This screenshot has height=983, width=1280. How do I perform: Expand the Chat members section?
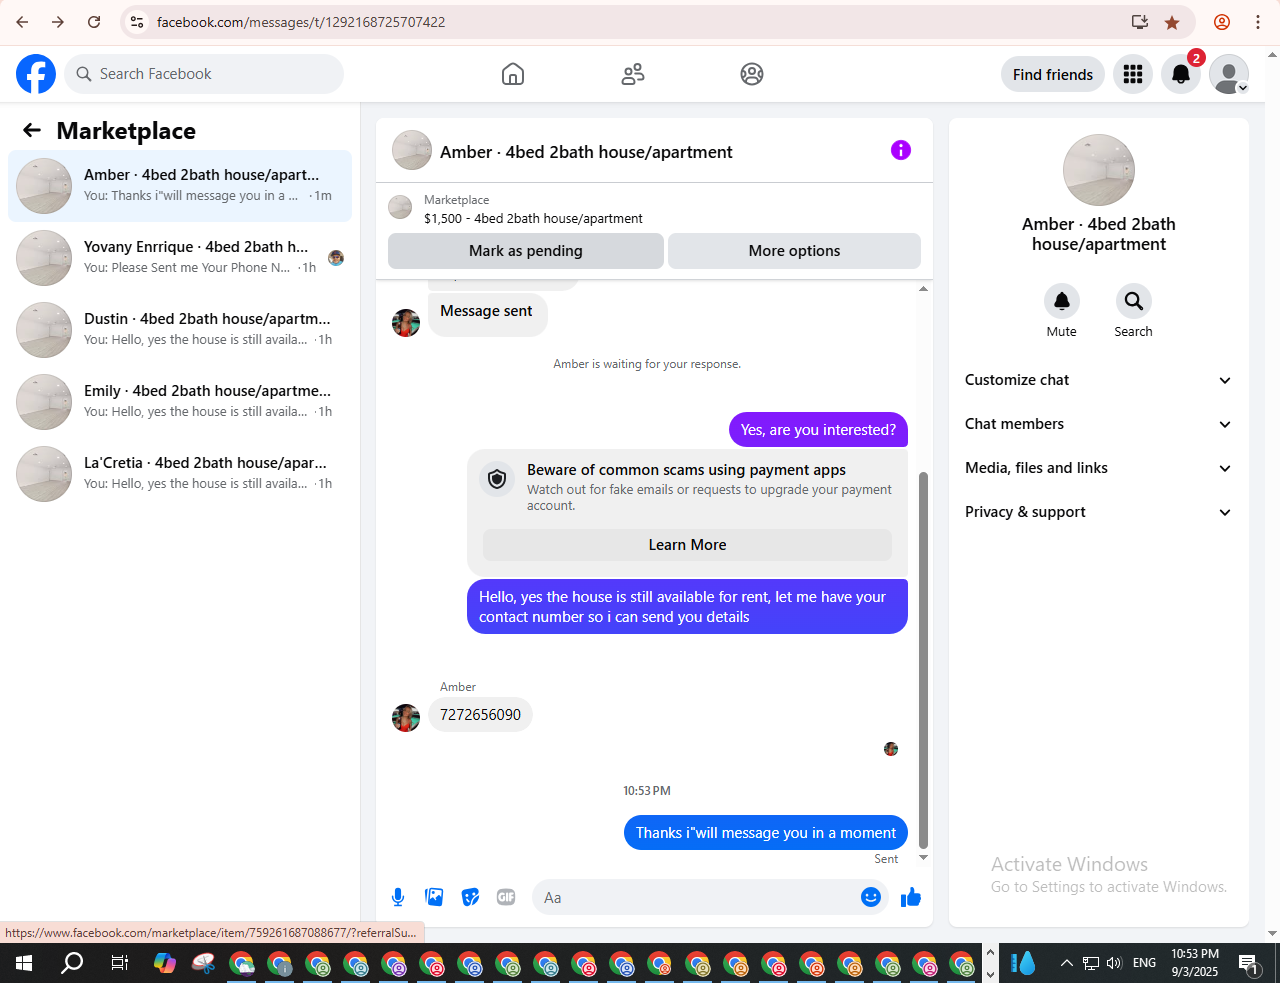click(x=1099, y=424)
